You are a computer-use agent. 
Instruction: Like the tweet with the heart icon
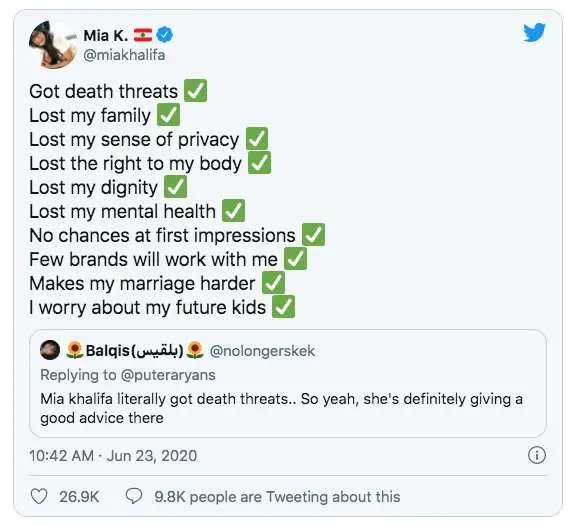(39, 496)
